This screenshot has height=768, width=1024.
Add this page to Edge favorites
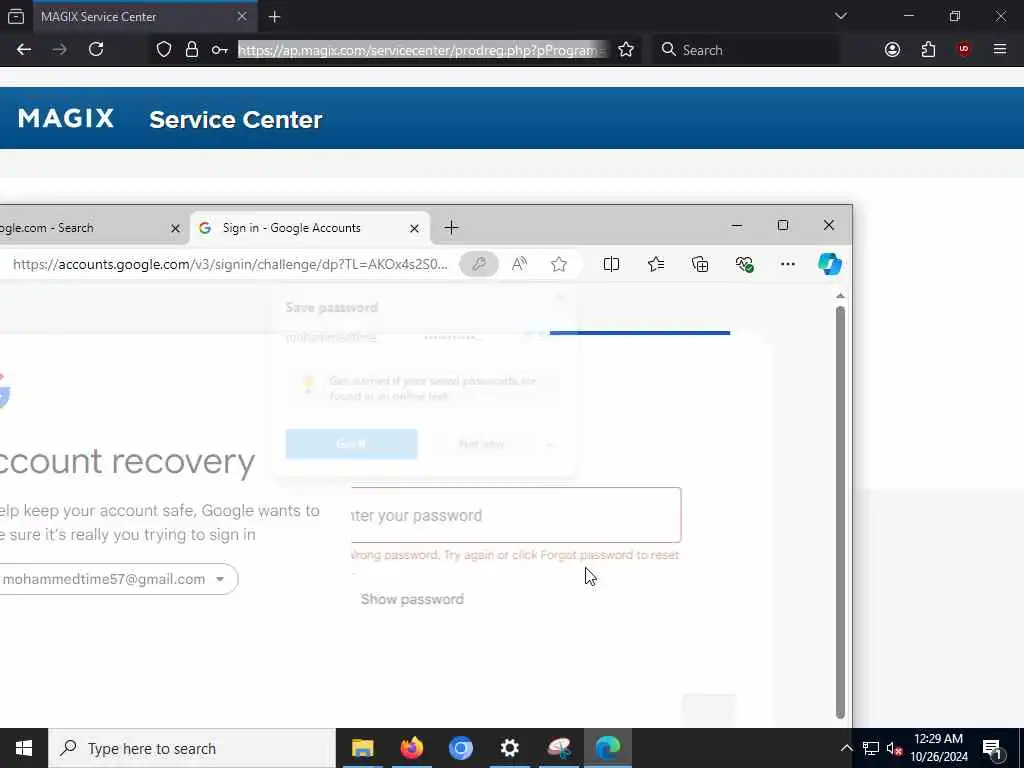pyautogui.click(x=559, y=264)
